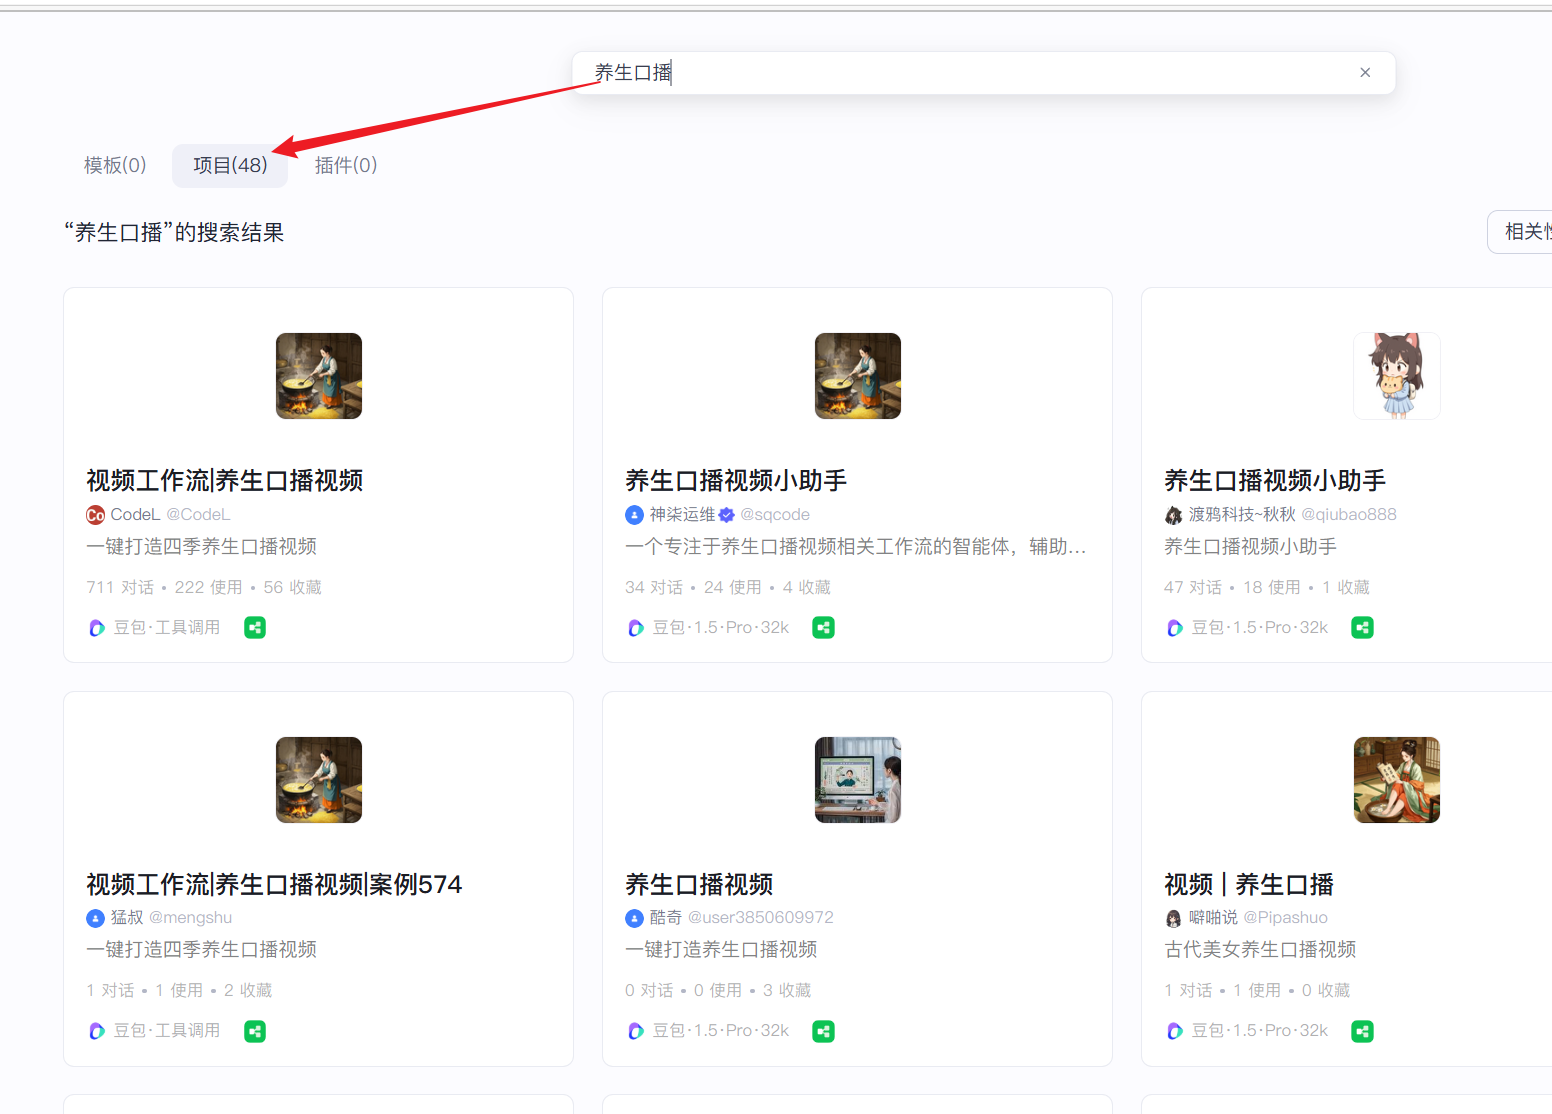Click the 豆包 model icon on 噼啪说's card
Image resolution: width=1552 pixels, height=1114 pixels.
pos(1175,1031)
